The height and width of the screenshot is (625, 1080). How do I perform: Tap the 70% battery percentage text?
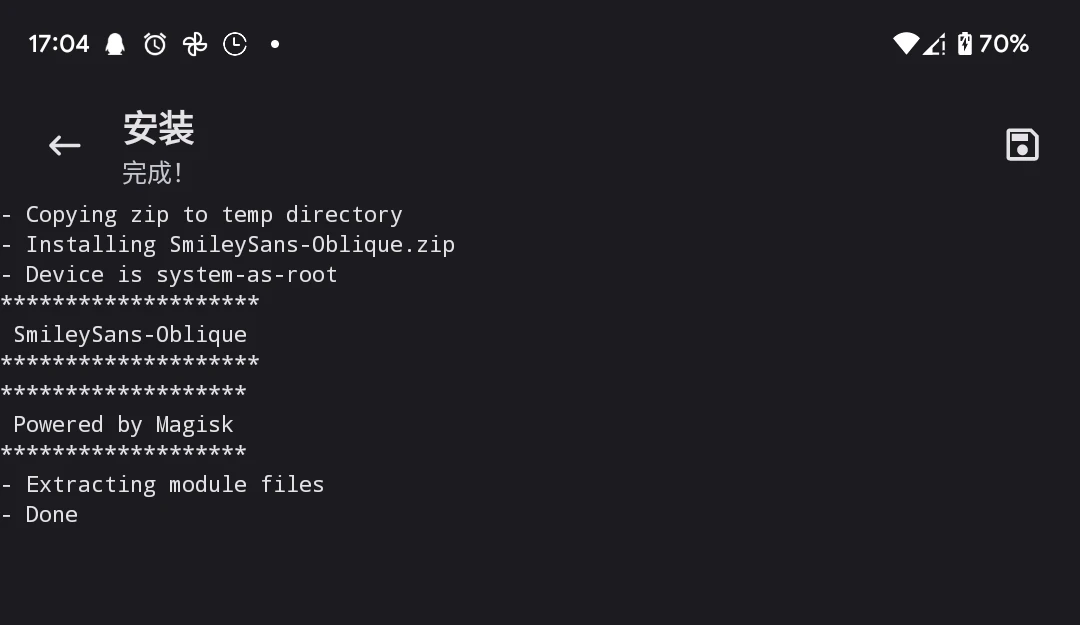click(x=1004, y=44)
